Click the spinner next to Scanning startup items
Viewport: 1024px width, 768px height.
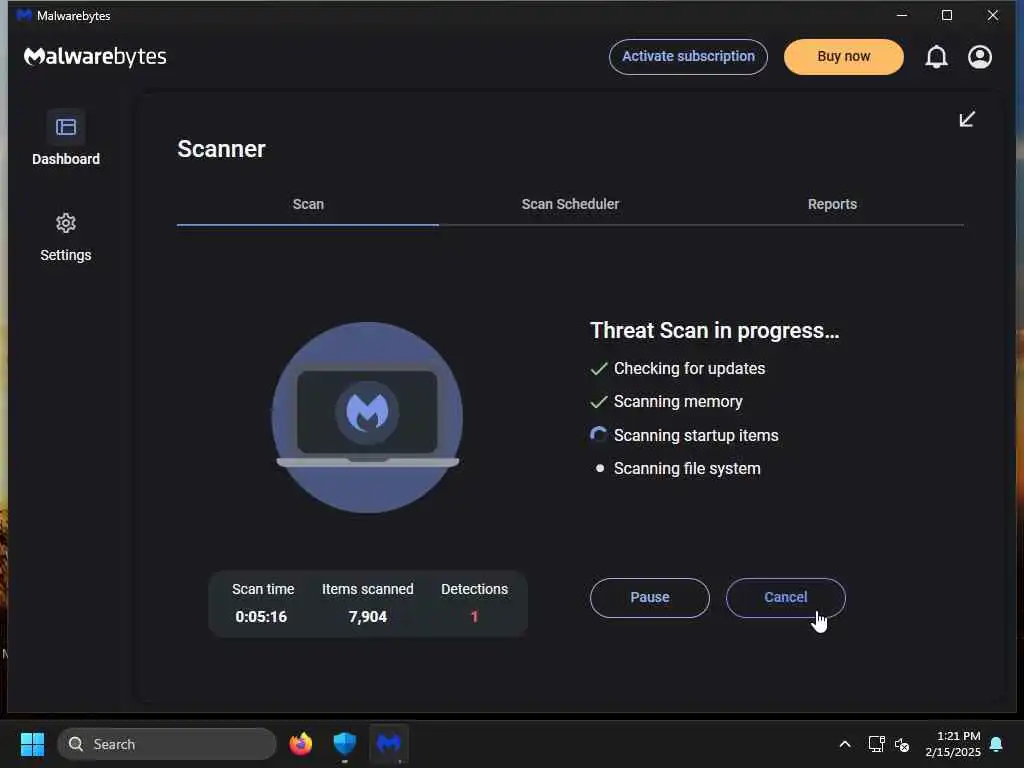598,435
